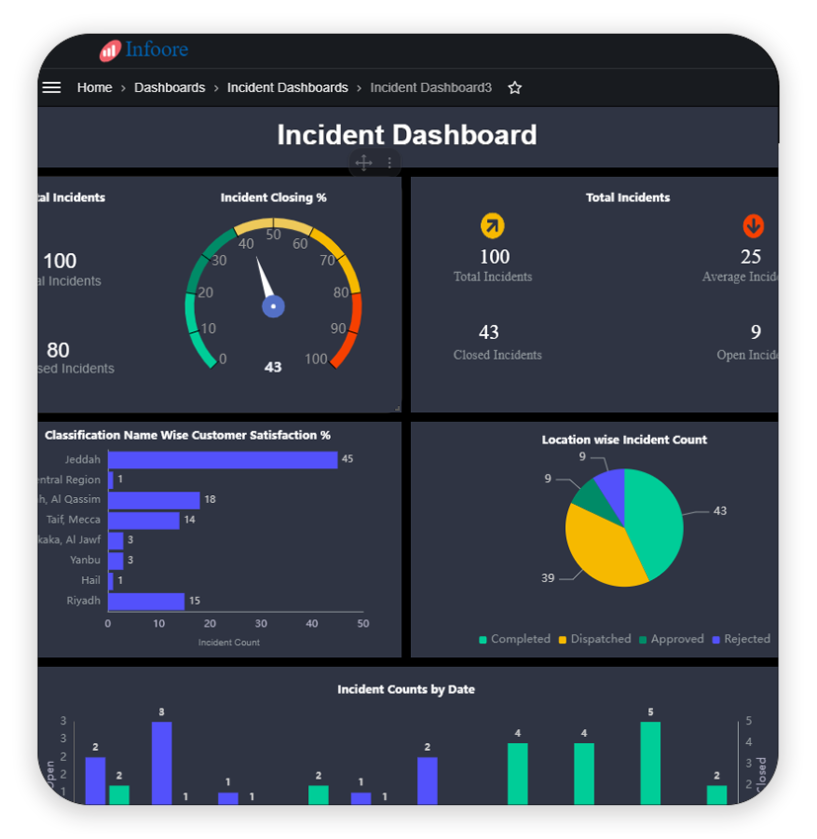This screenshot has width=817, height=839.
Task: Toggle the Dispatched legend item
Action: (594, 639)
